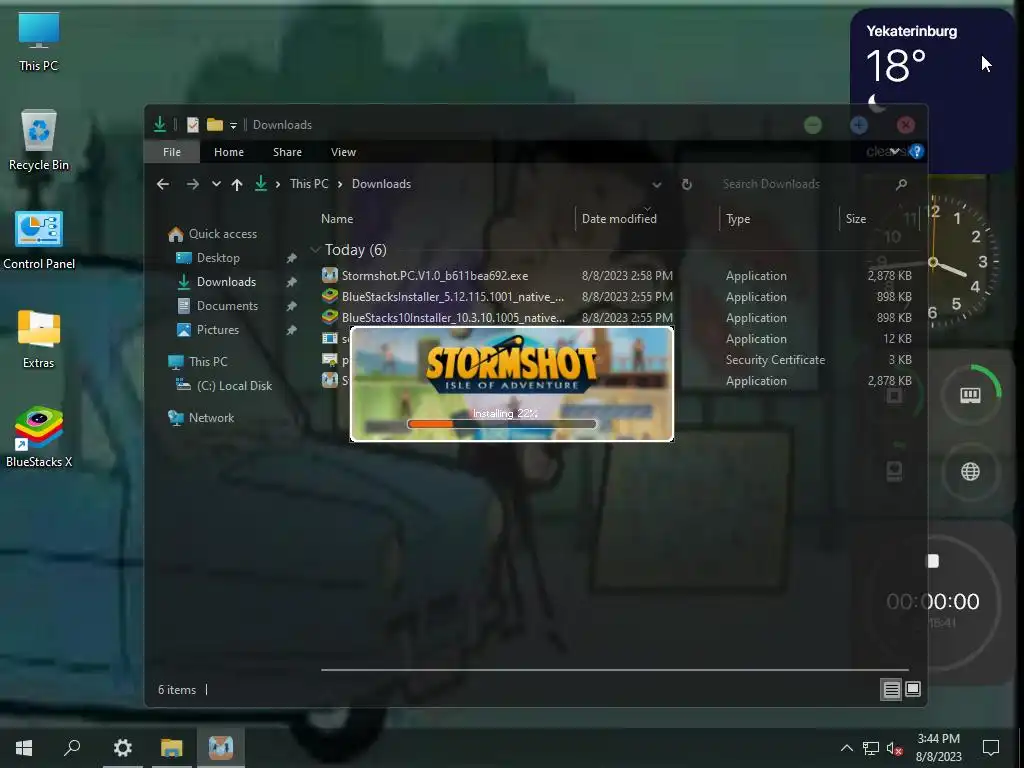Show hidden tray icons chevron
Screen dimensions: 1024x768
click(846, 748)
